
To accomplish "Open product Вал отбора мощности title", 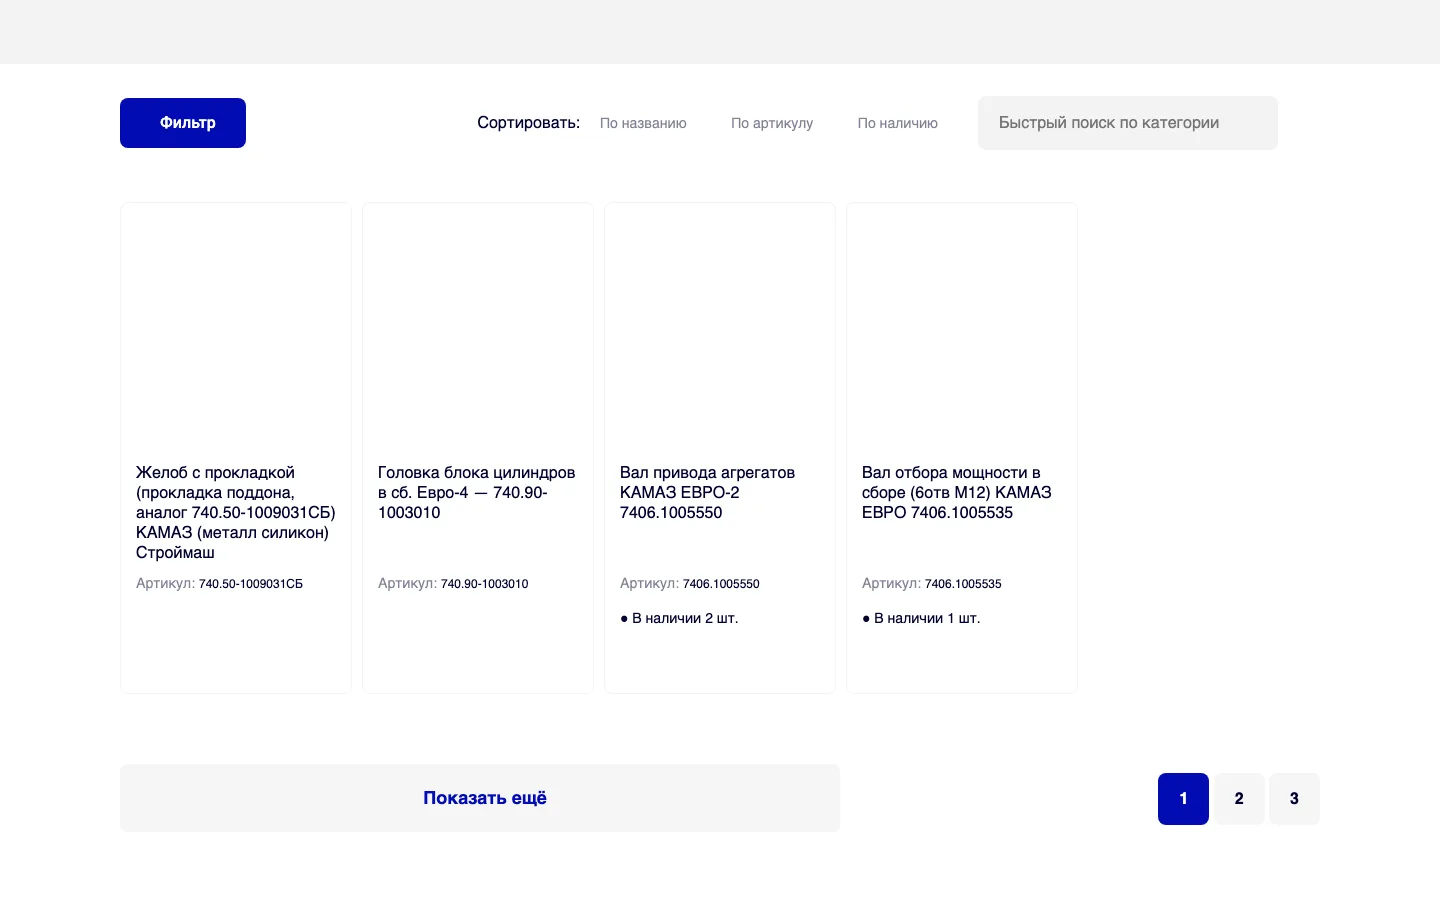I will [957, 492].
